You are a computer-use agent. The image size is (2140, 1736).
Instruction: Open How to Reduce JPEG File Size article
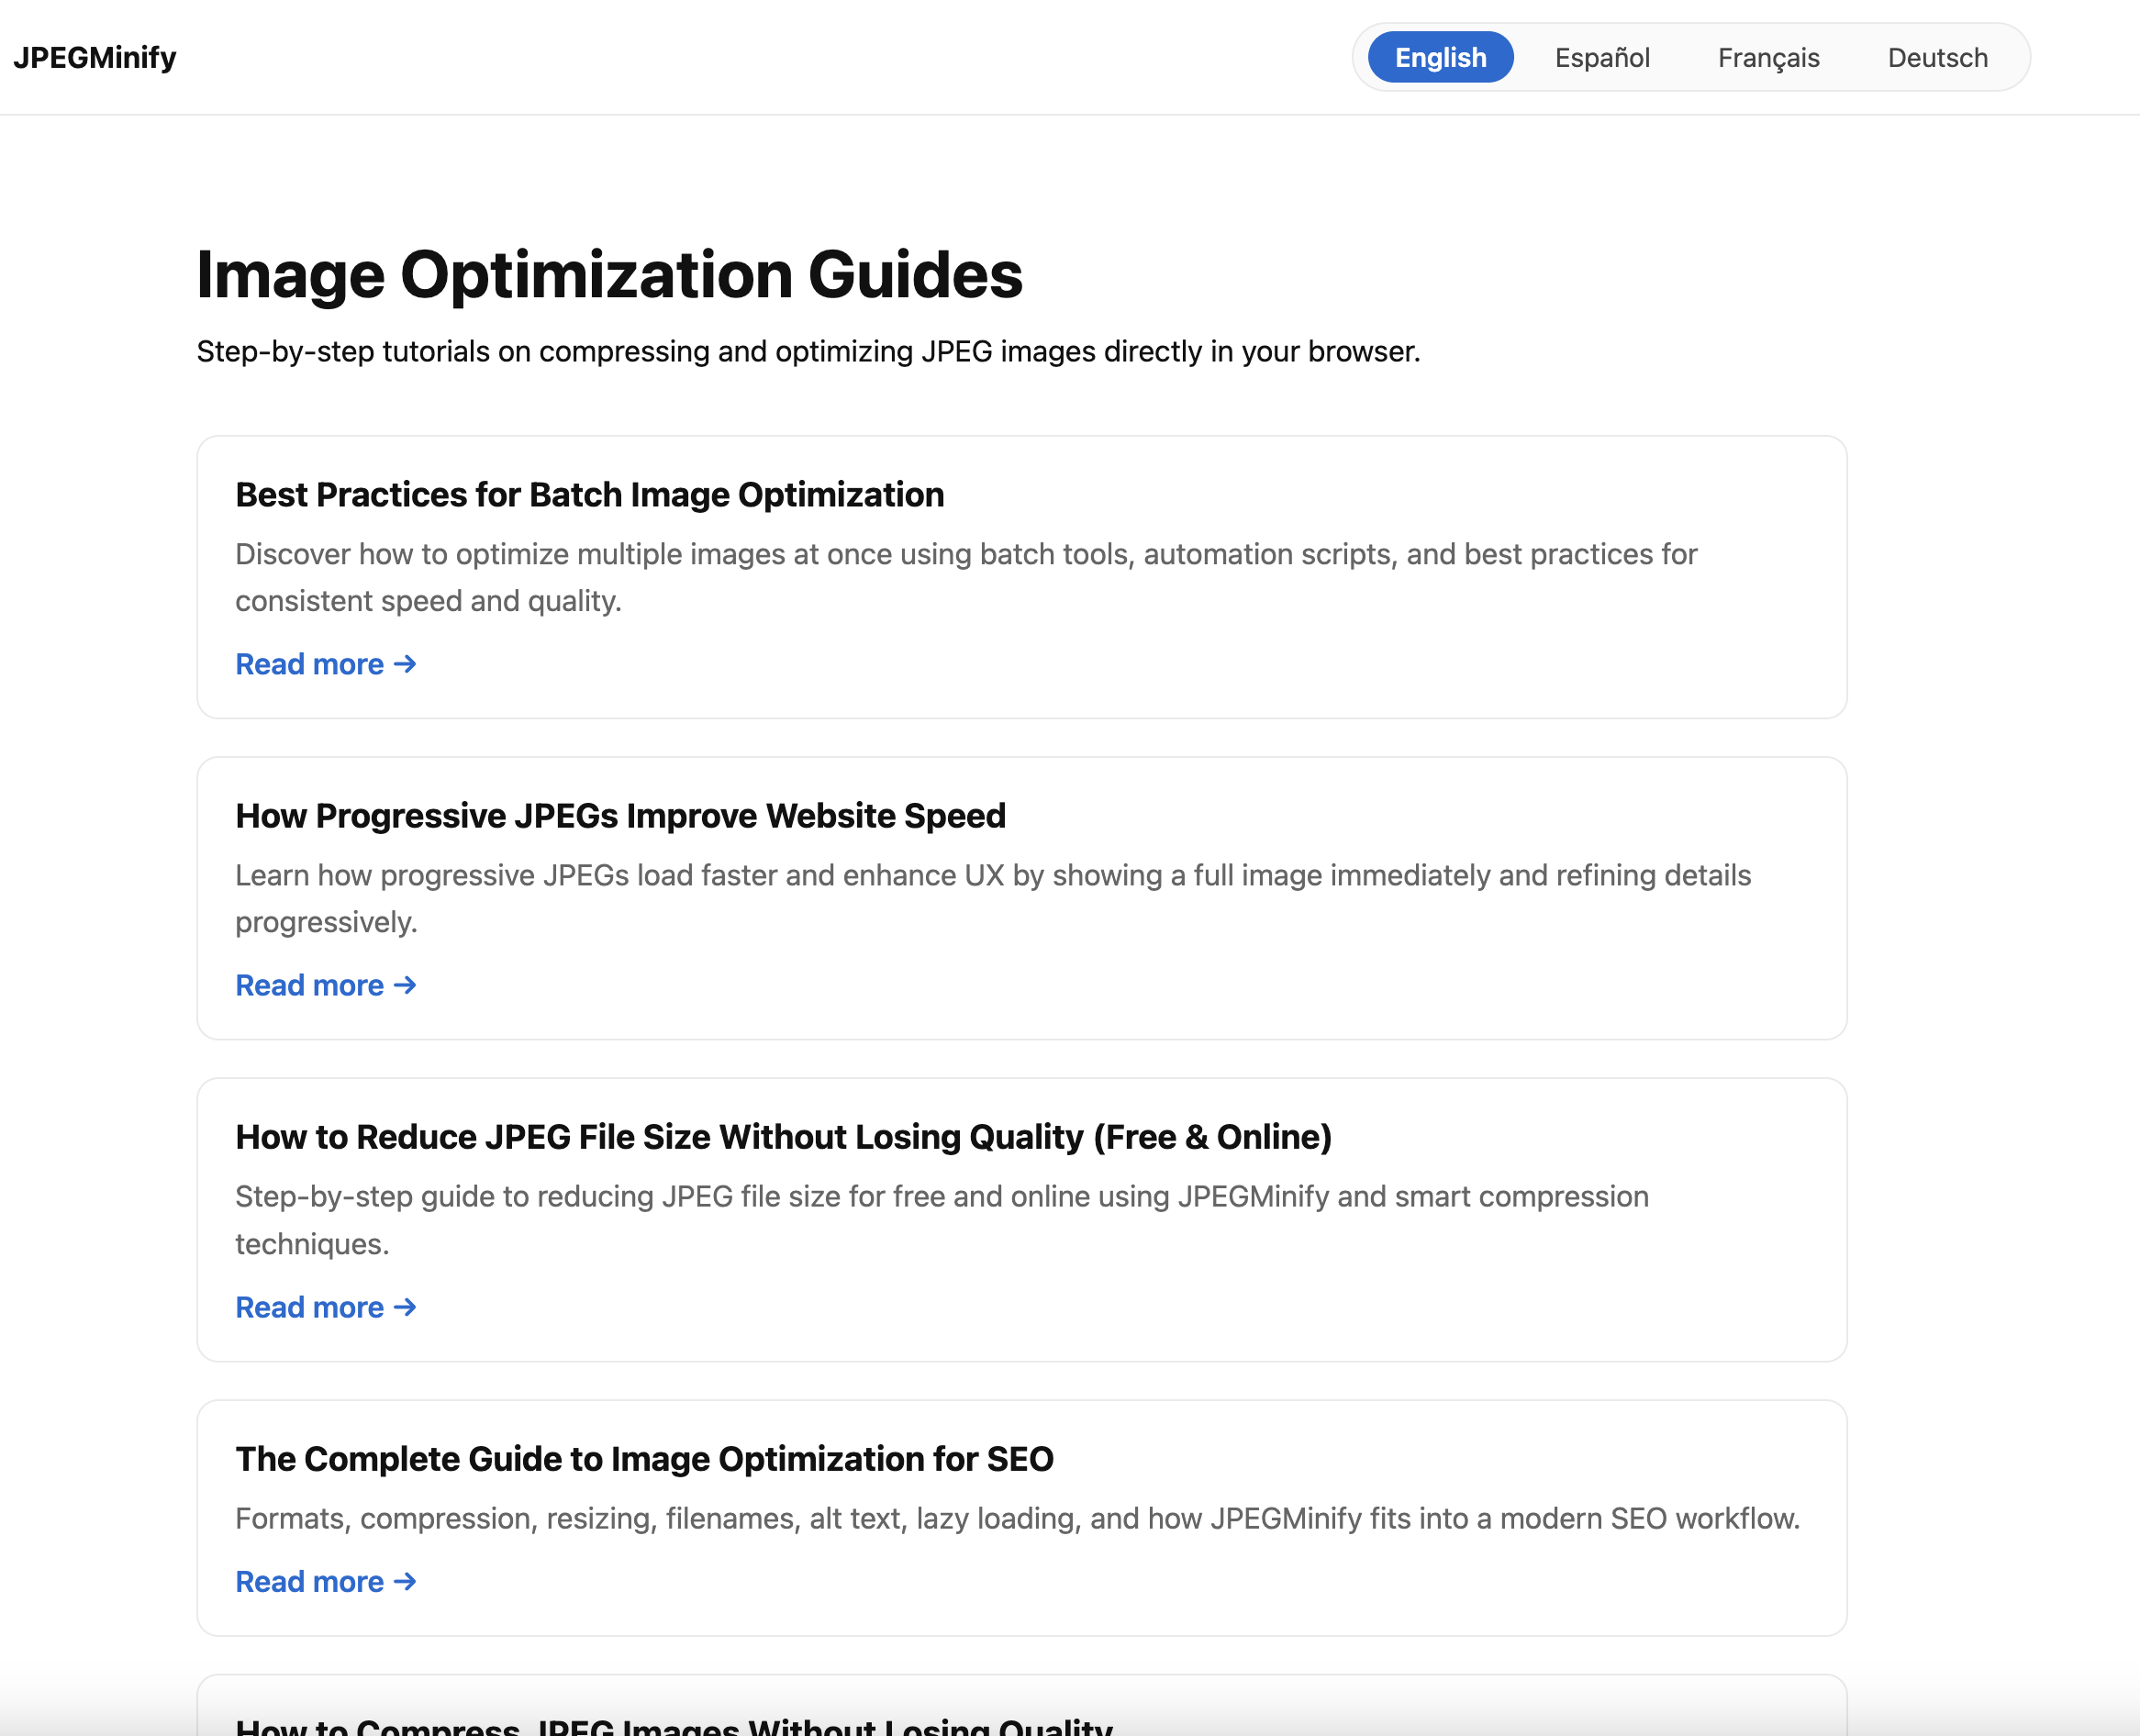[x=783, y=1137]
